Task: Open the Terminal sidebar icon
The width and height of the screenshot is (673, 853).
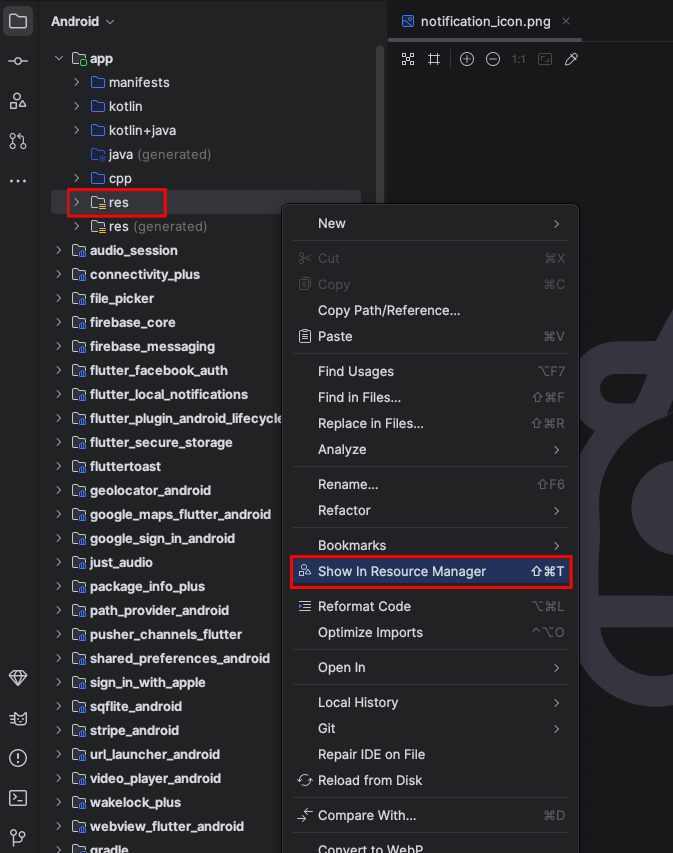Action: point(18,798)
